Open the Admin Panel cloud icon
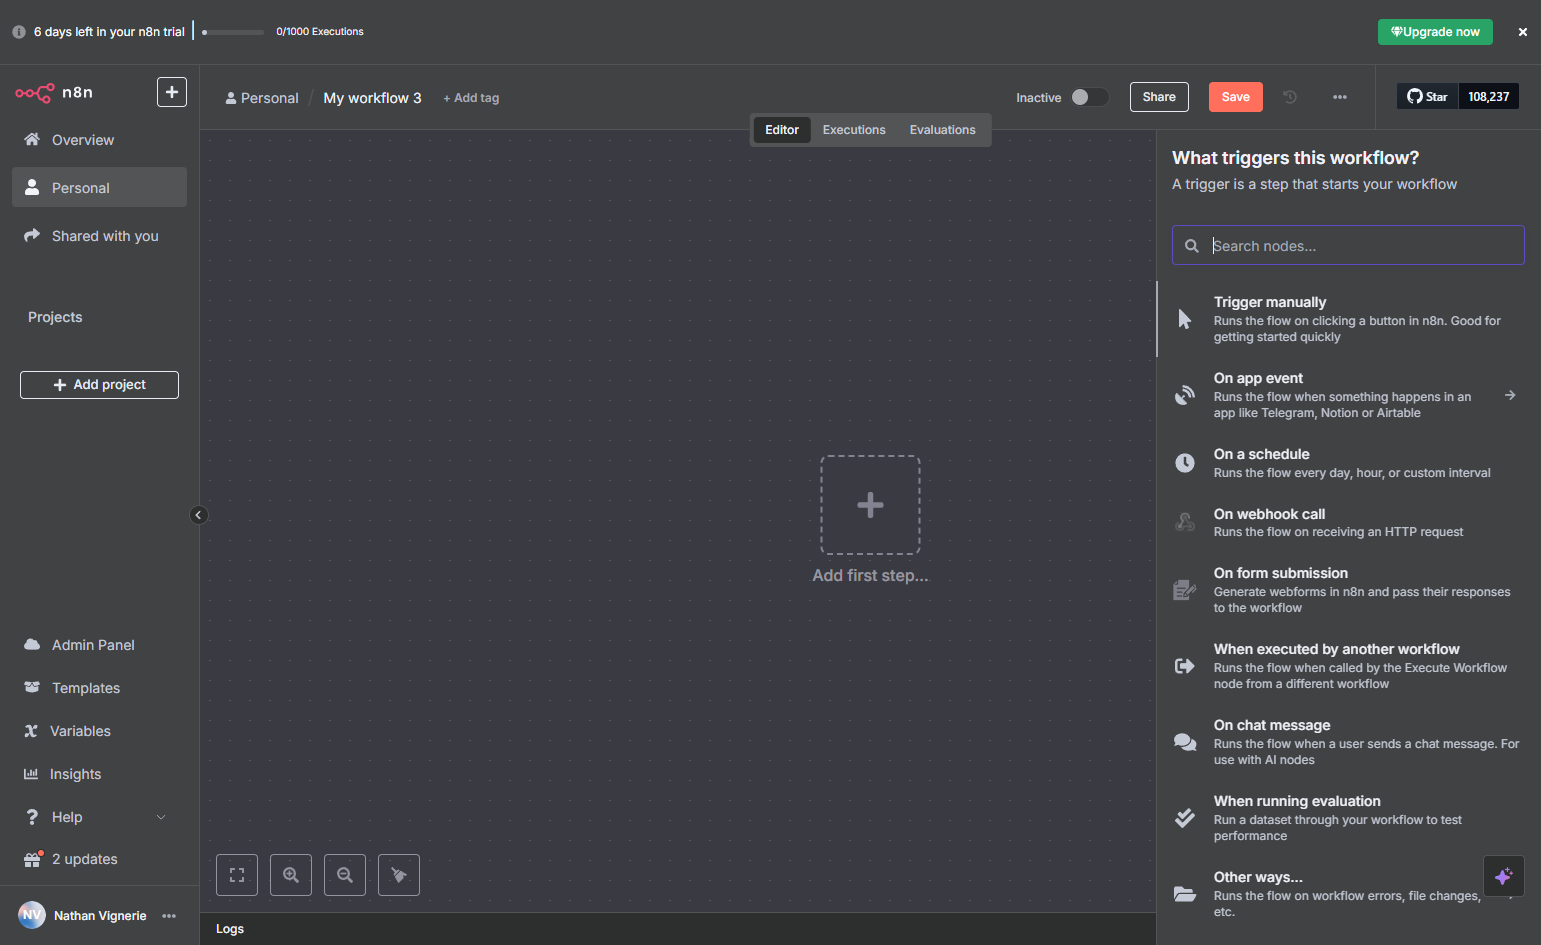The width and height of the screenshot is (1541, 945). point(32,645)
